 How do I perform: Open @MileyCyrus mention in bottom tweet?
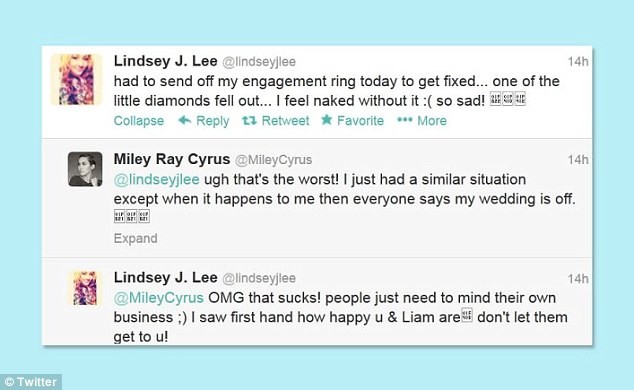158,298
